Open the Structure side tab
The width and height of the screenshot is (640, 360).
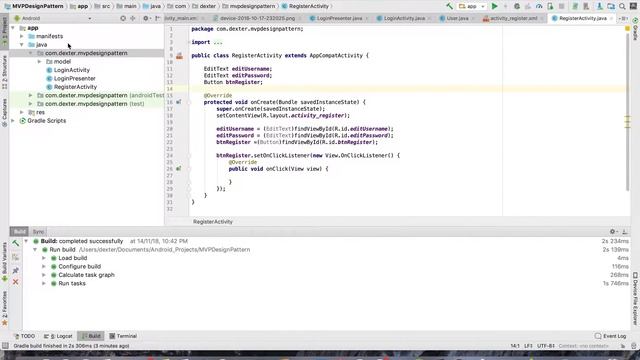pos(4,73)
